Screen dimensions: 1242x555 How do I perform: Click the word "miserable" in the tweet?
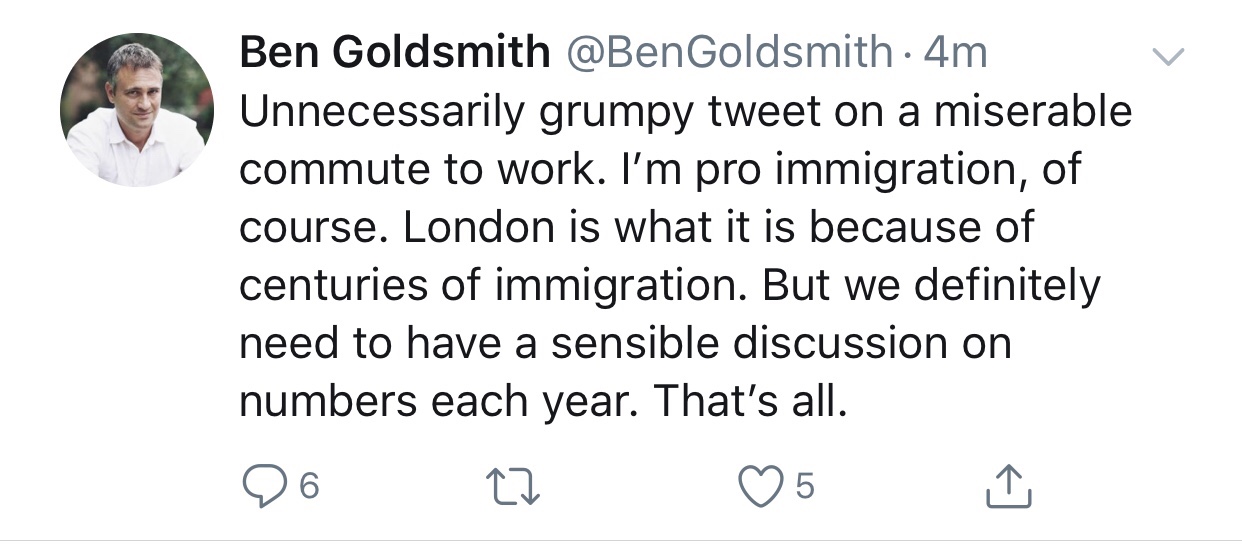(x=1033, y=113)
